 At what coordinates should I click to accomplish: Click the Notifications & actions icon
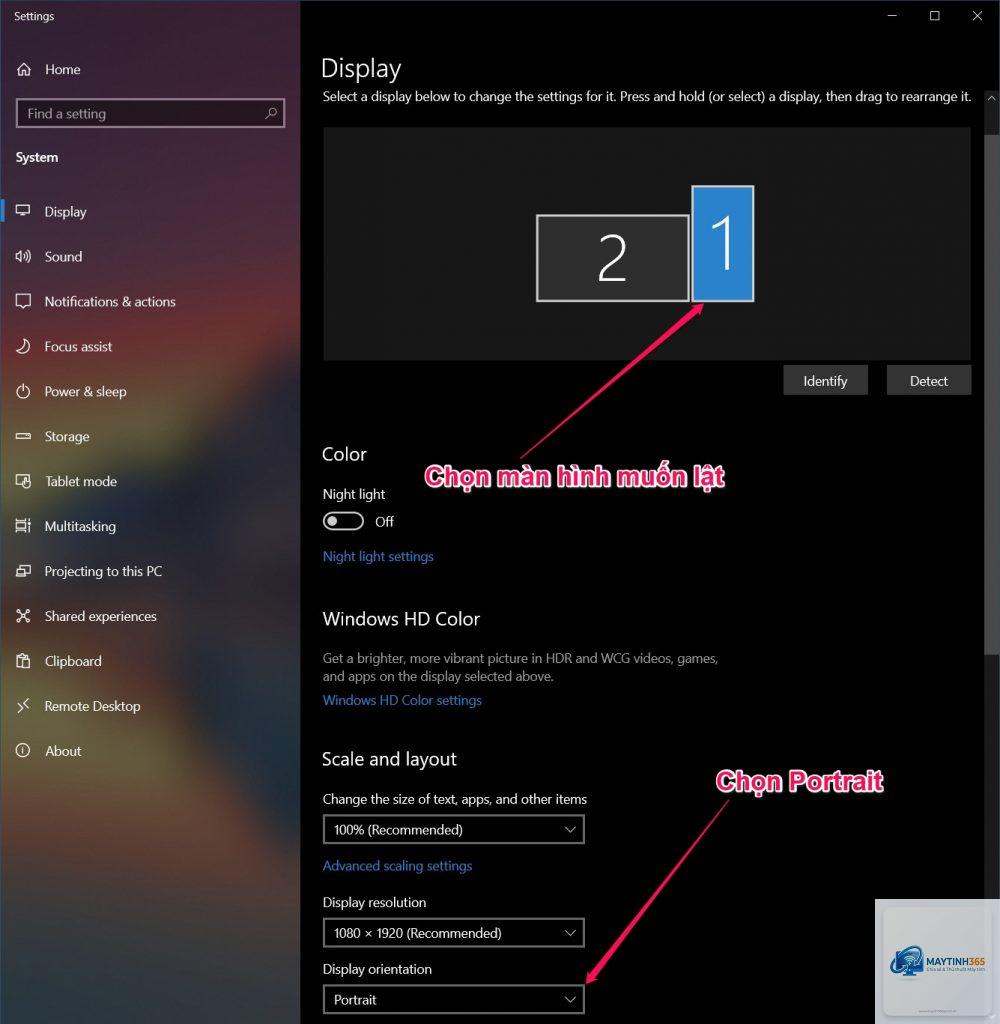pos(24,301)
